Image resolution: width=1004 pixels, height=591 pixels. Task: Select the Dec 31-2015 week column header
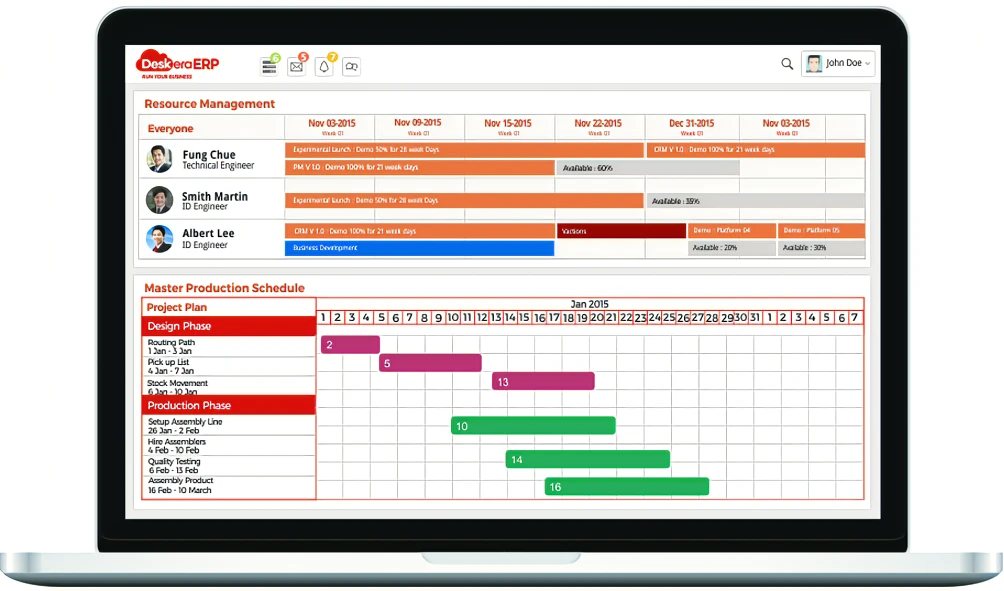pyautogui.click(x=691, y=126)
